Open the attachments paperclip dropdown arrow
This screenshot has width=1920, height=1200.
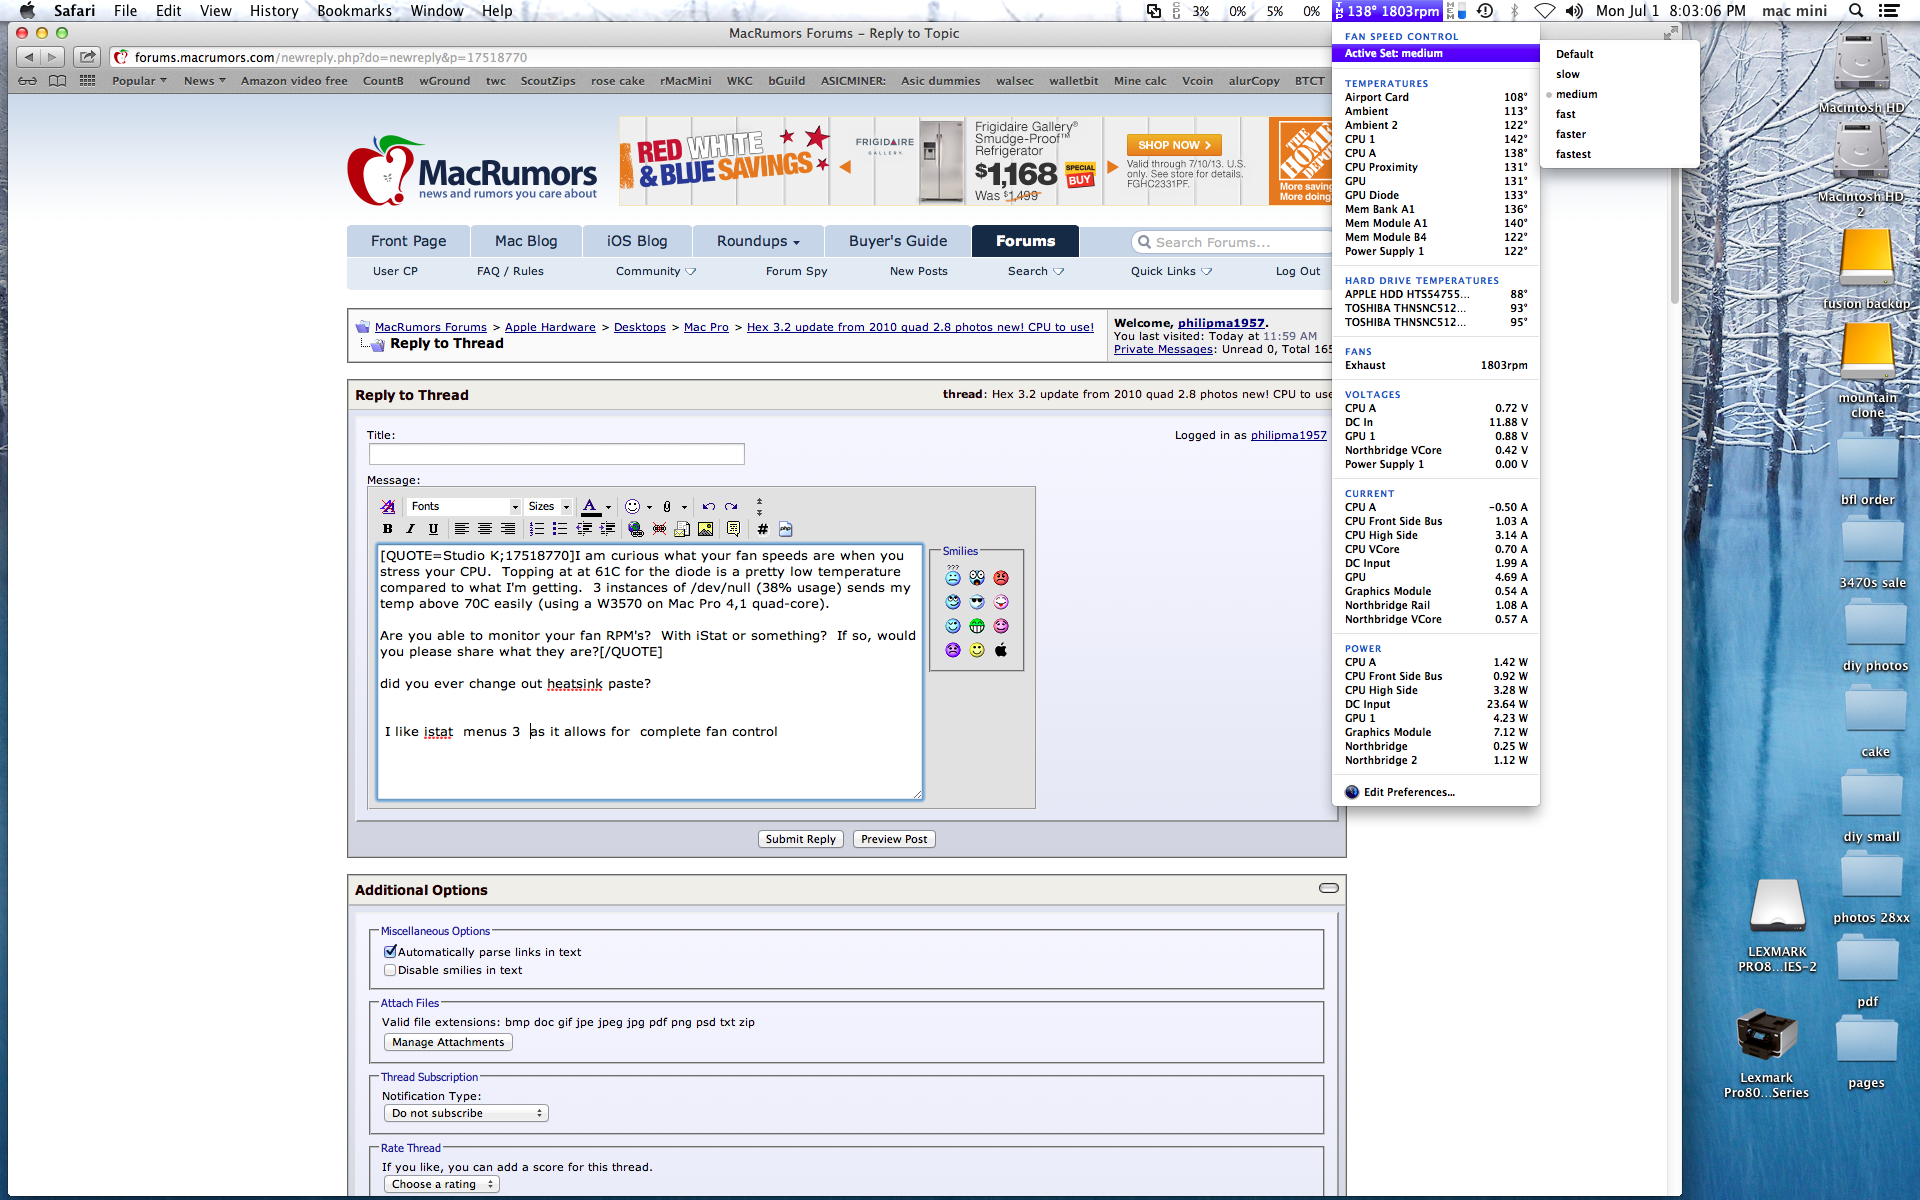(x=684, y=507)
